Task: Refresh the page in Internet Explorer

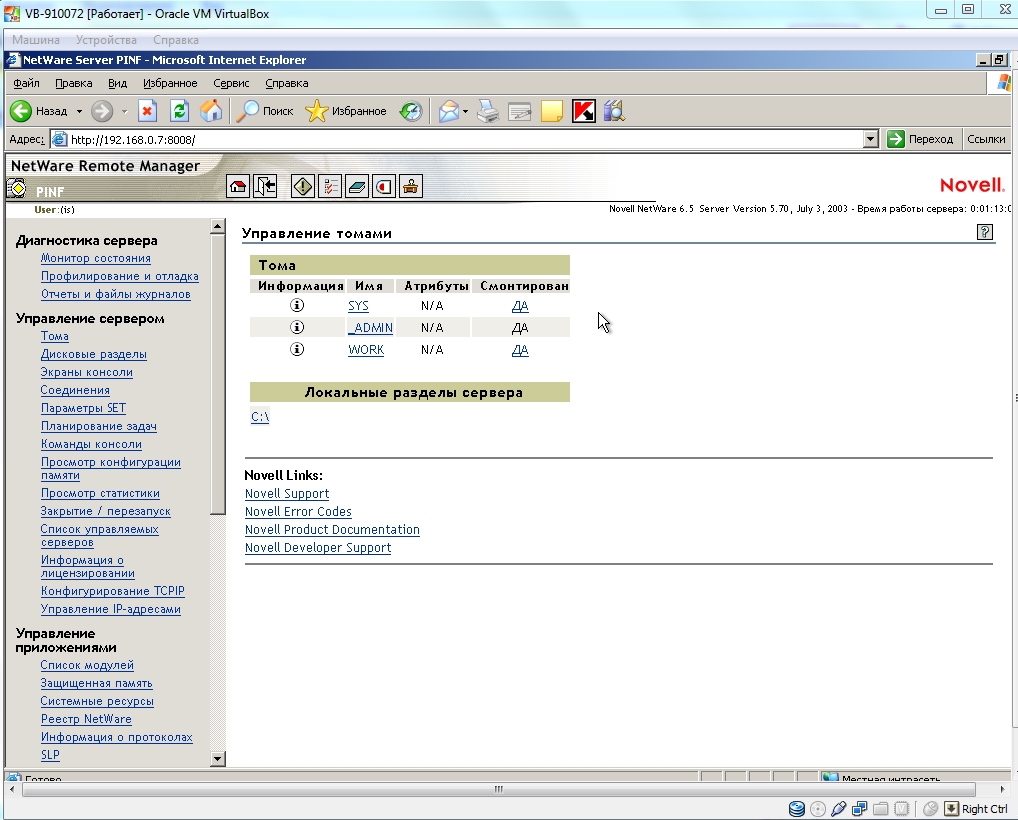Action: point(179,111)
